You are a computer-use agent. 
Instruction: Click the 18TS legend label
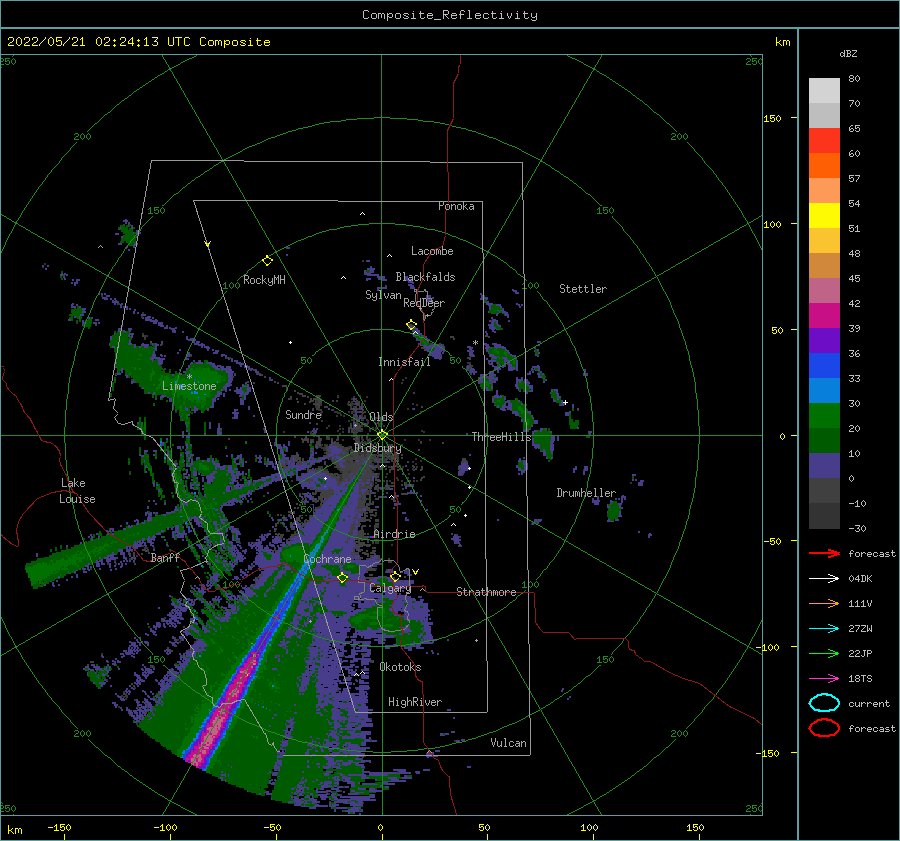(x=860, y=679)
